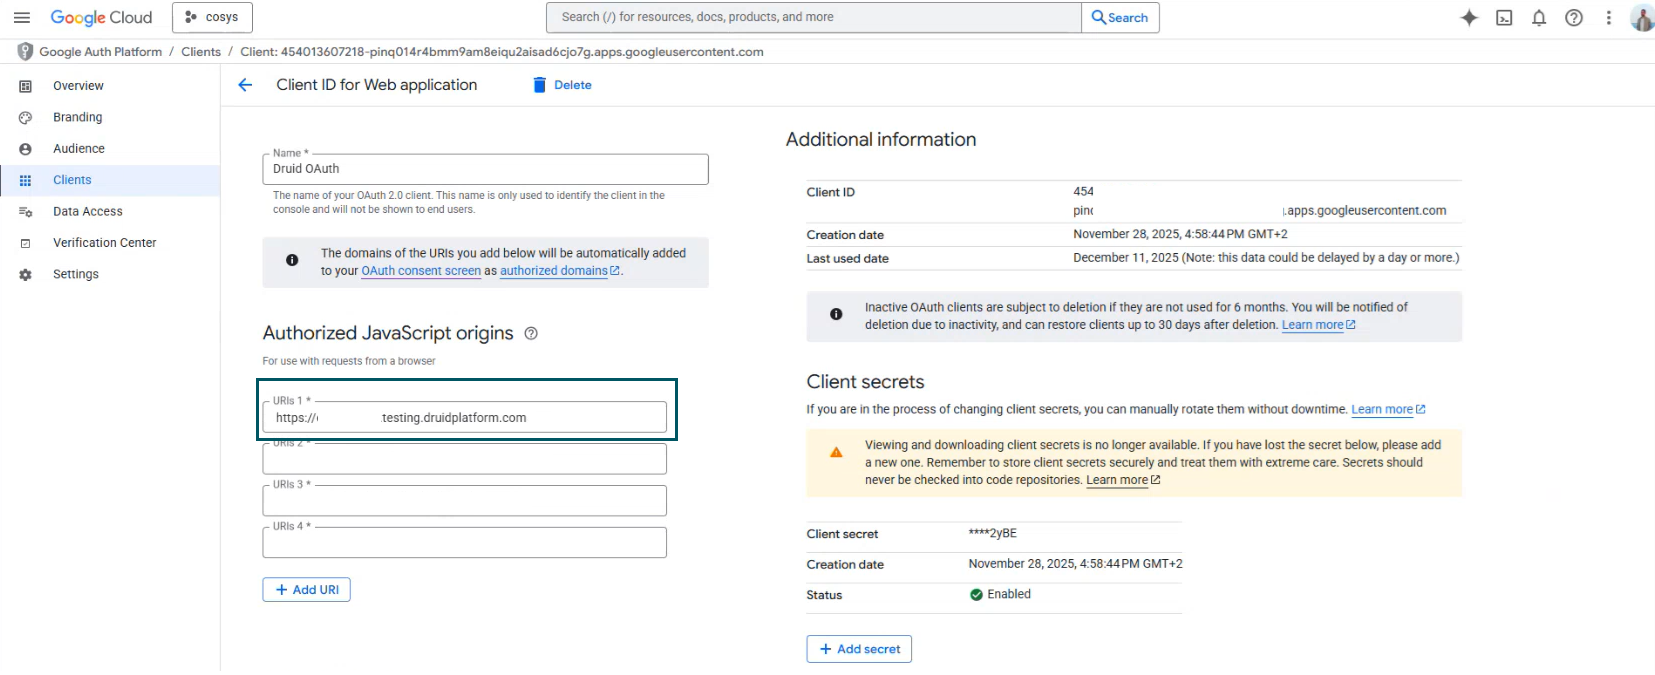Go to Overview in sidebar
Screen dimensions: 1655x675
click(78, 86)
